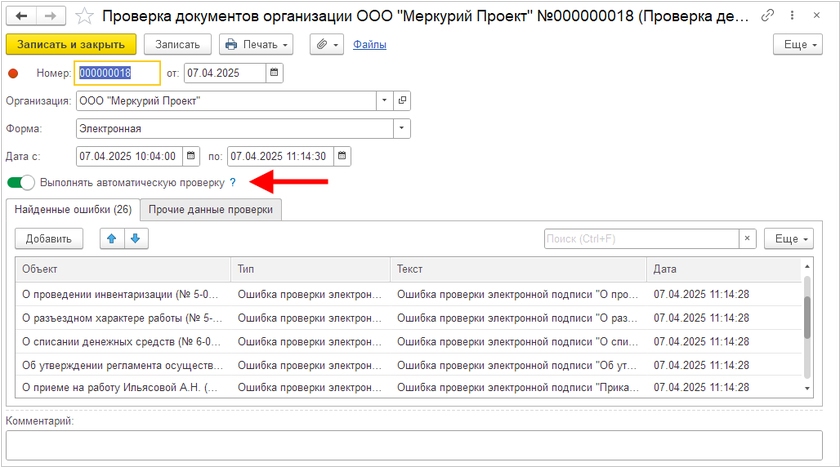Open the table Еще menu
The width and height of the screenshot is (840, 467).
789,239
